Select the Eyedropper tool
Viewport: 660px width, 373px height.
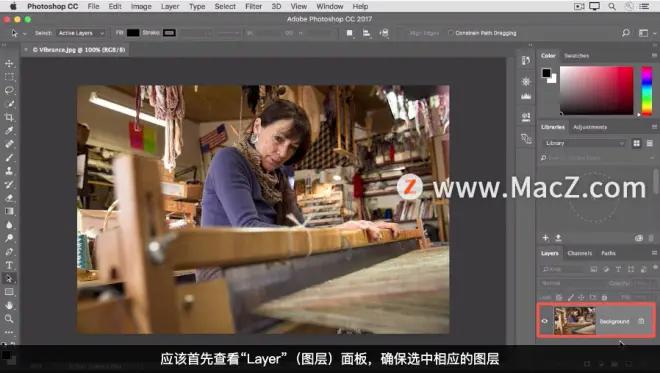coord(9,131)
